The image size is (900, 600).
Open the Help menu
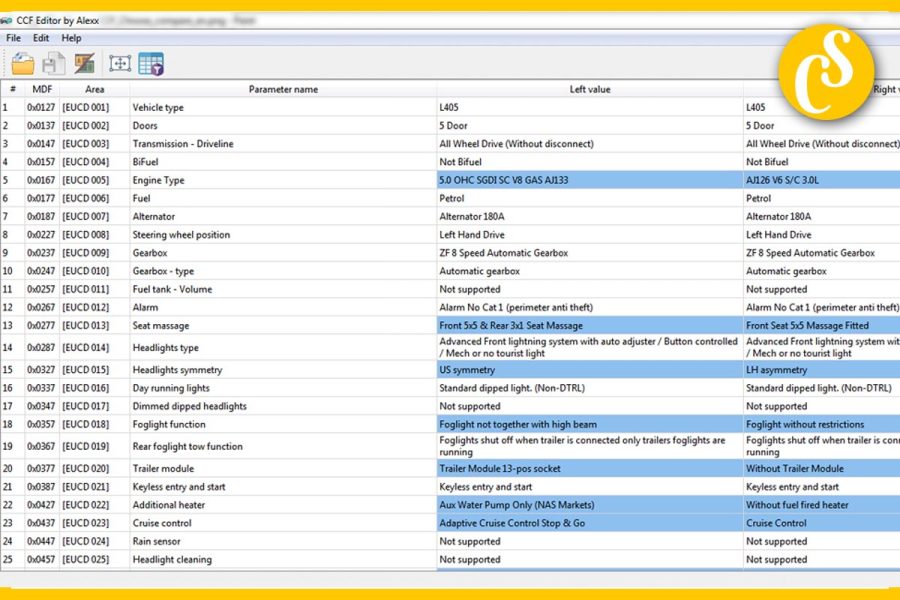71,38
